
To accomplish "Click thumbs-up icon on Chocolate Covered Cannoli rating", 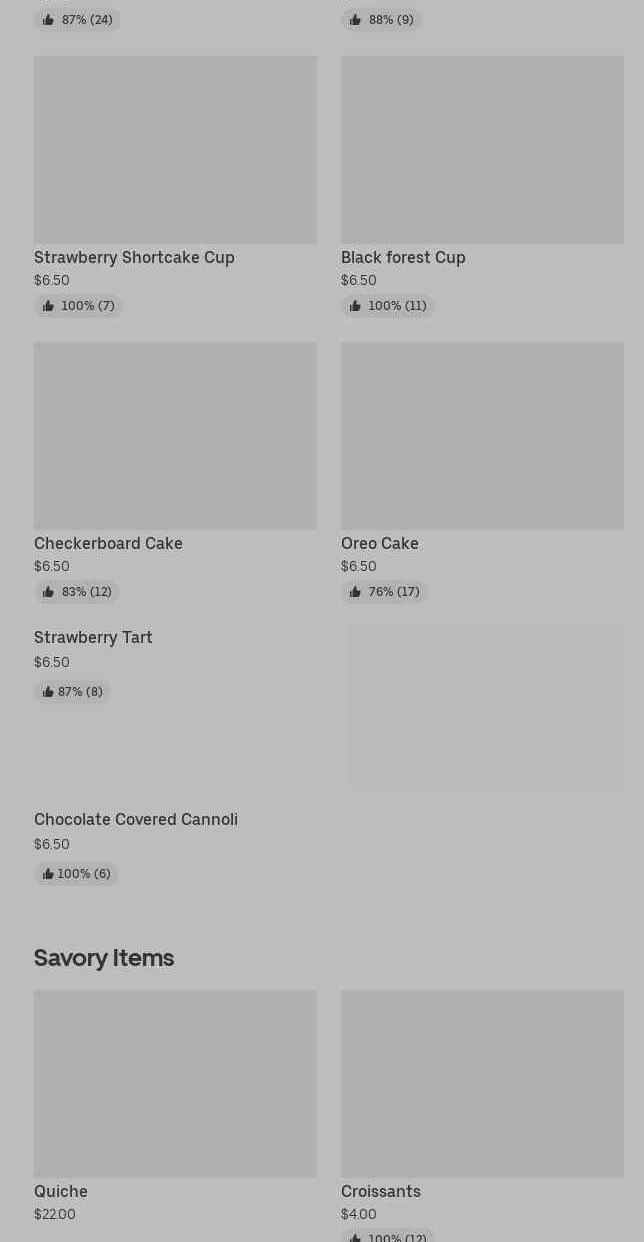I will tap(48, 874).
